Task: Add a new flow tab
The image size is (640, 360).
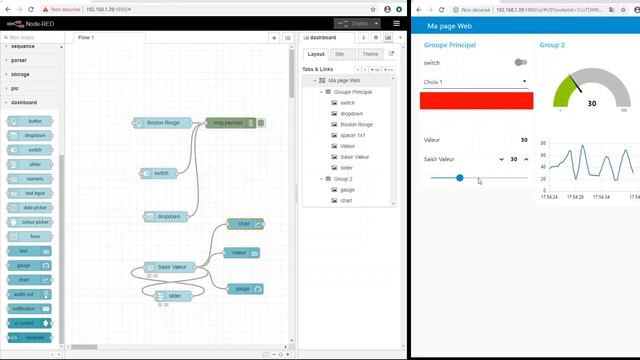Action: pyautogui.click(x=274, y=38)
